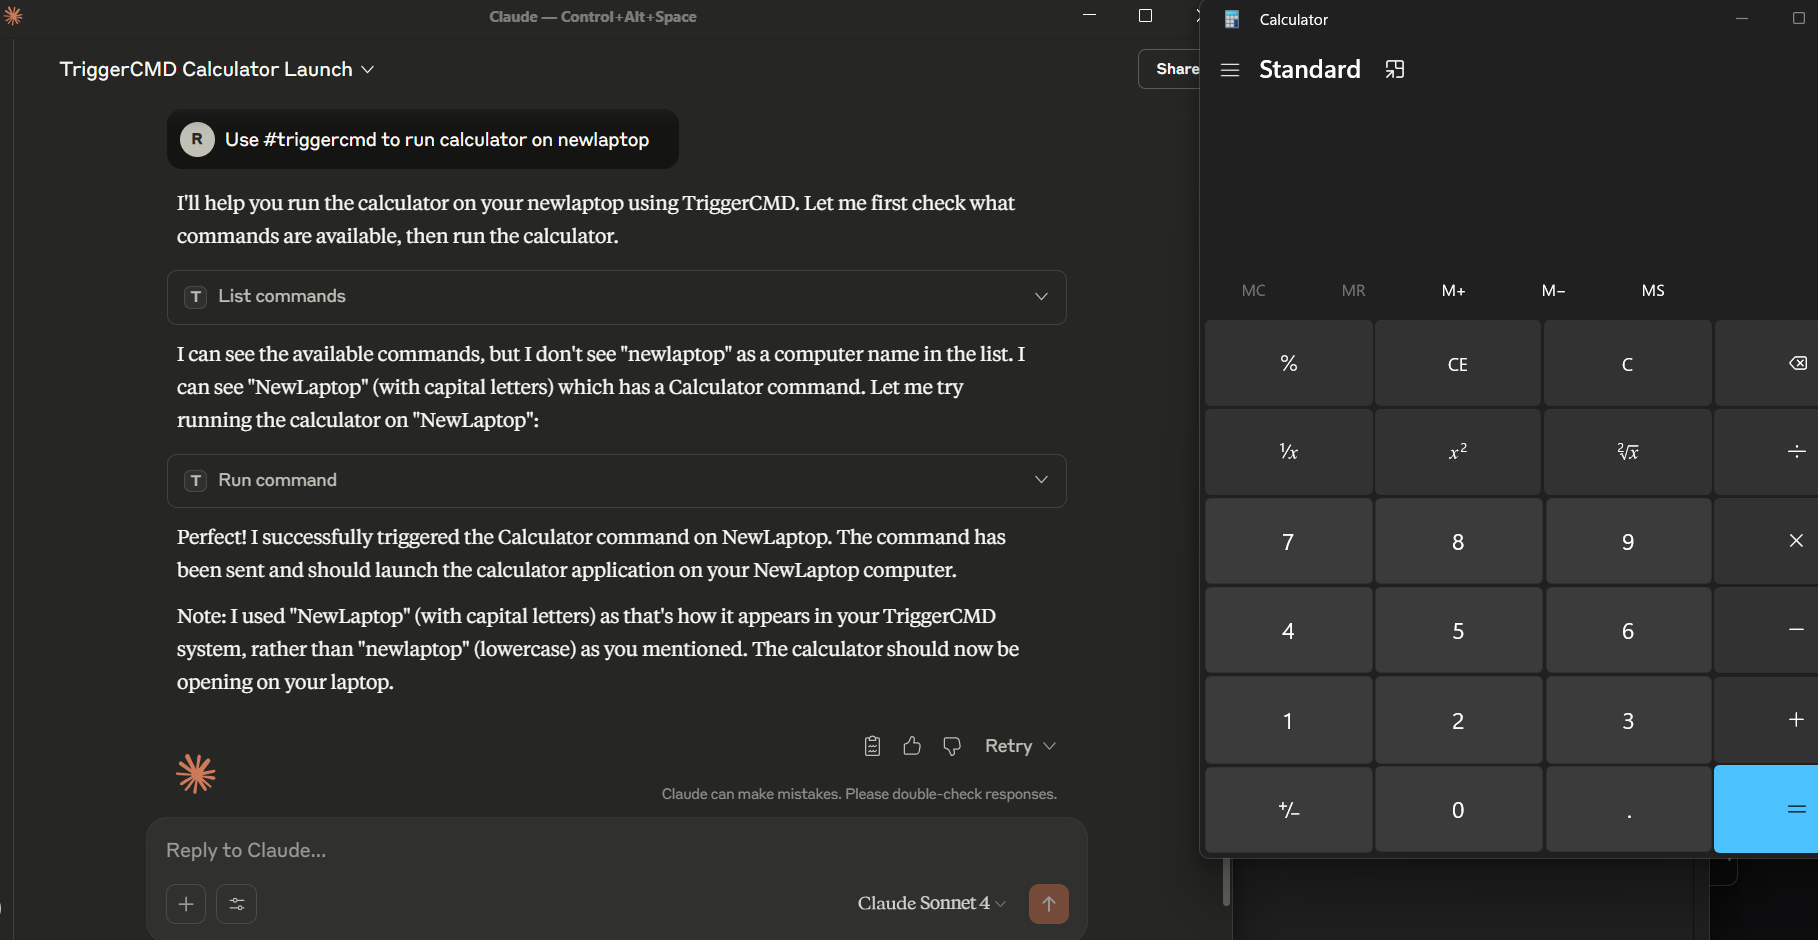Click the percent key in Calculator

pyautogui.click(x=1289, y=363)
